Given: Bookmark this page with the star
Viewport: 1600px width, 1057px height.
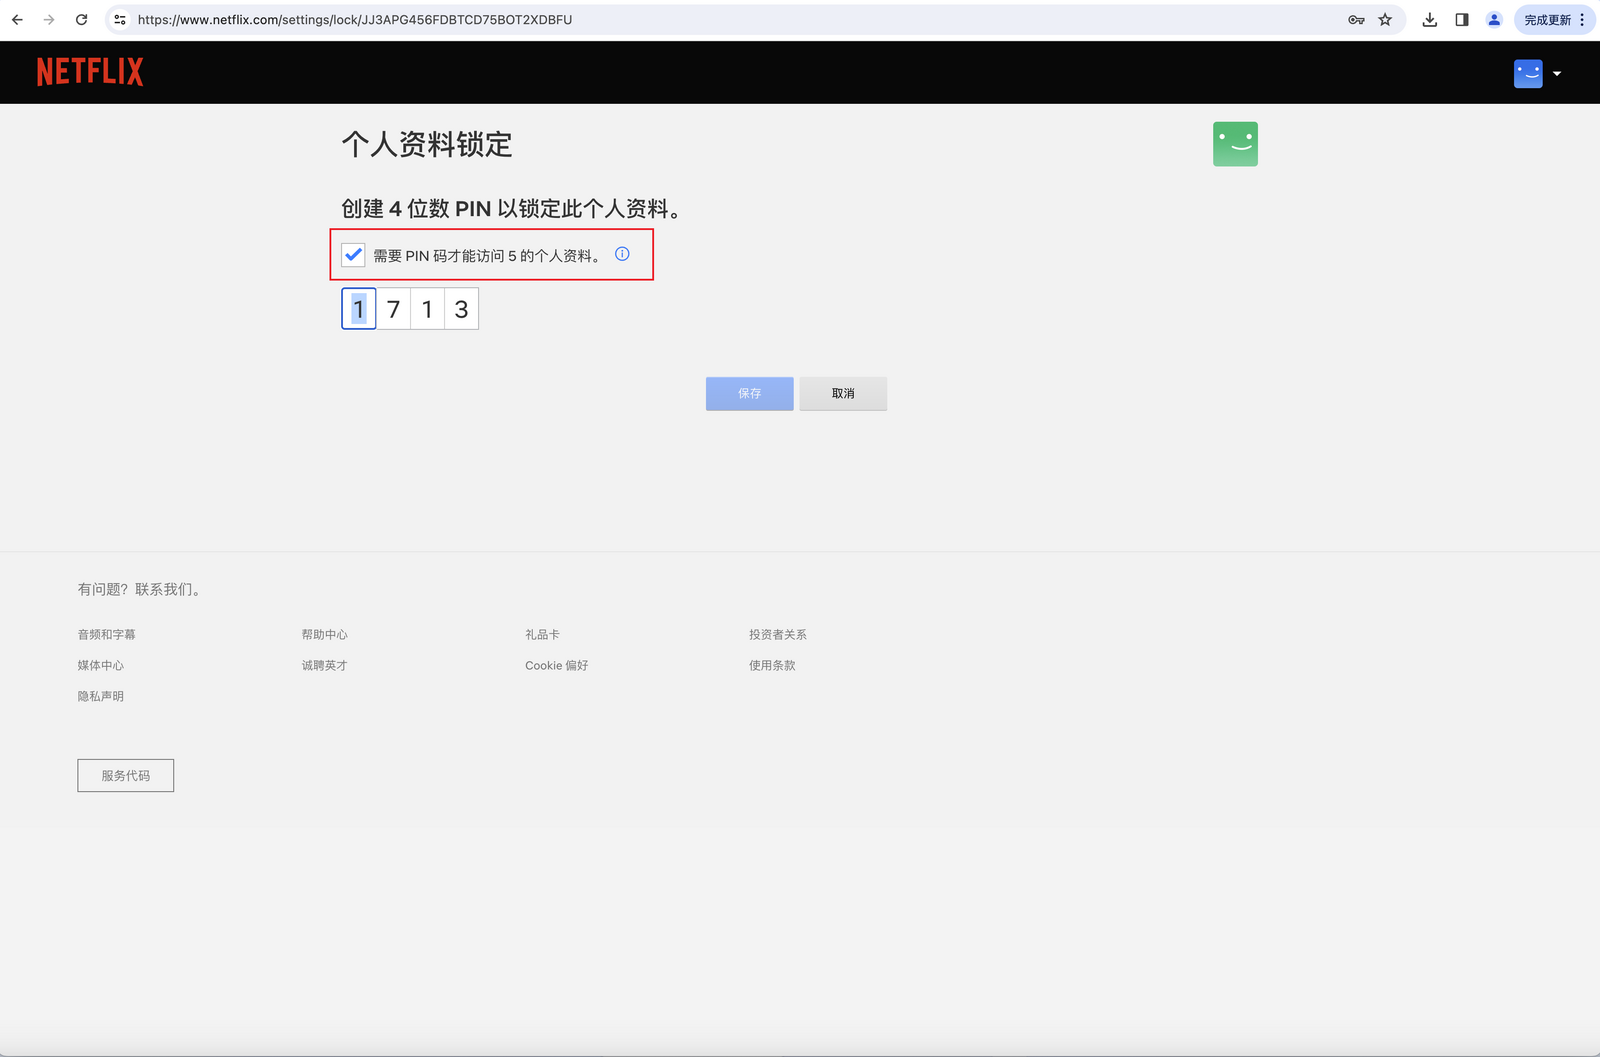Looking at the screenshot, I should click(x=1385, y=19).
